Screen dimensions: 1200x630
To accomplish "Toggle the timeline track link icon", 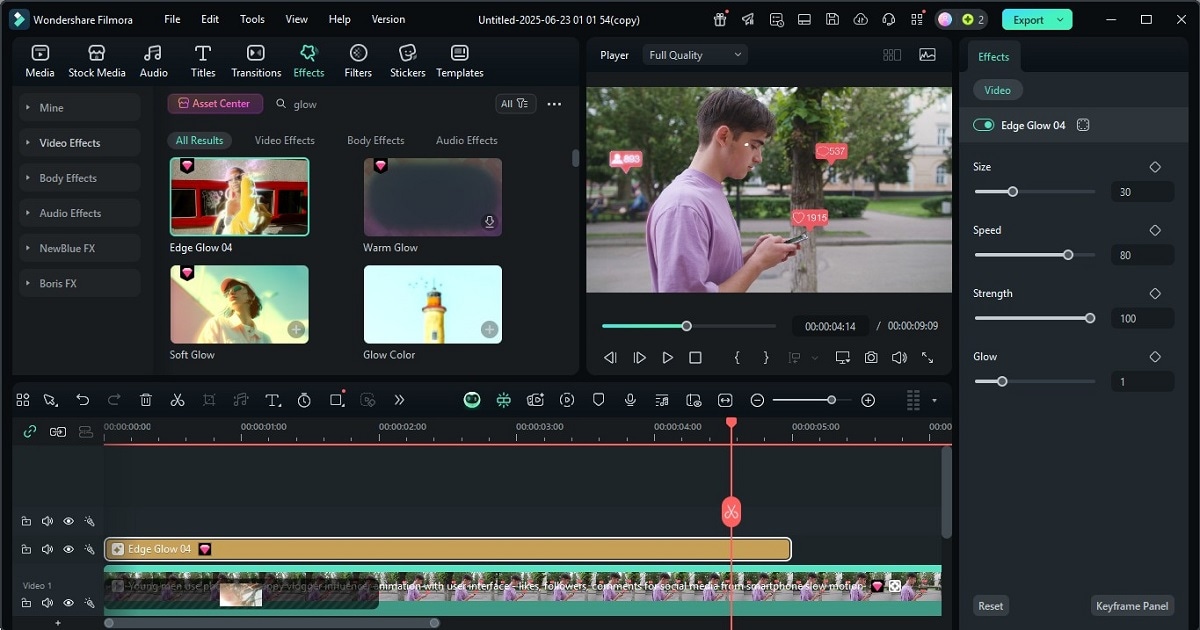I will coord(30,431).
